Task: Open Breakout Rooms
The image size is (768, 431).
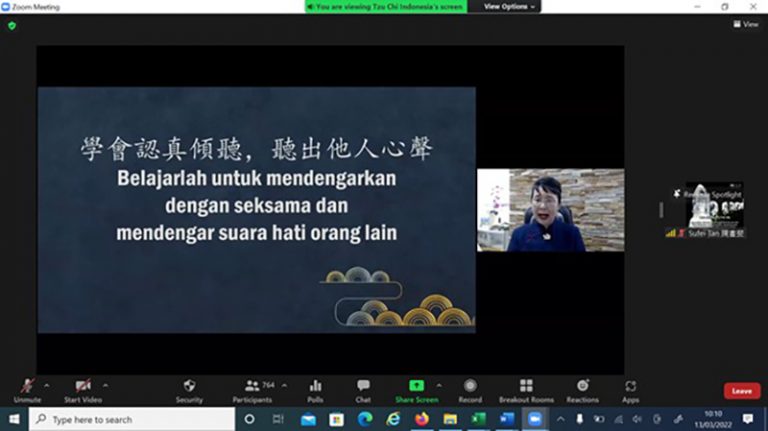Action: [526, 389]
